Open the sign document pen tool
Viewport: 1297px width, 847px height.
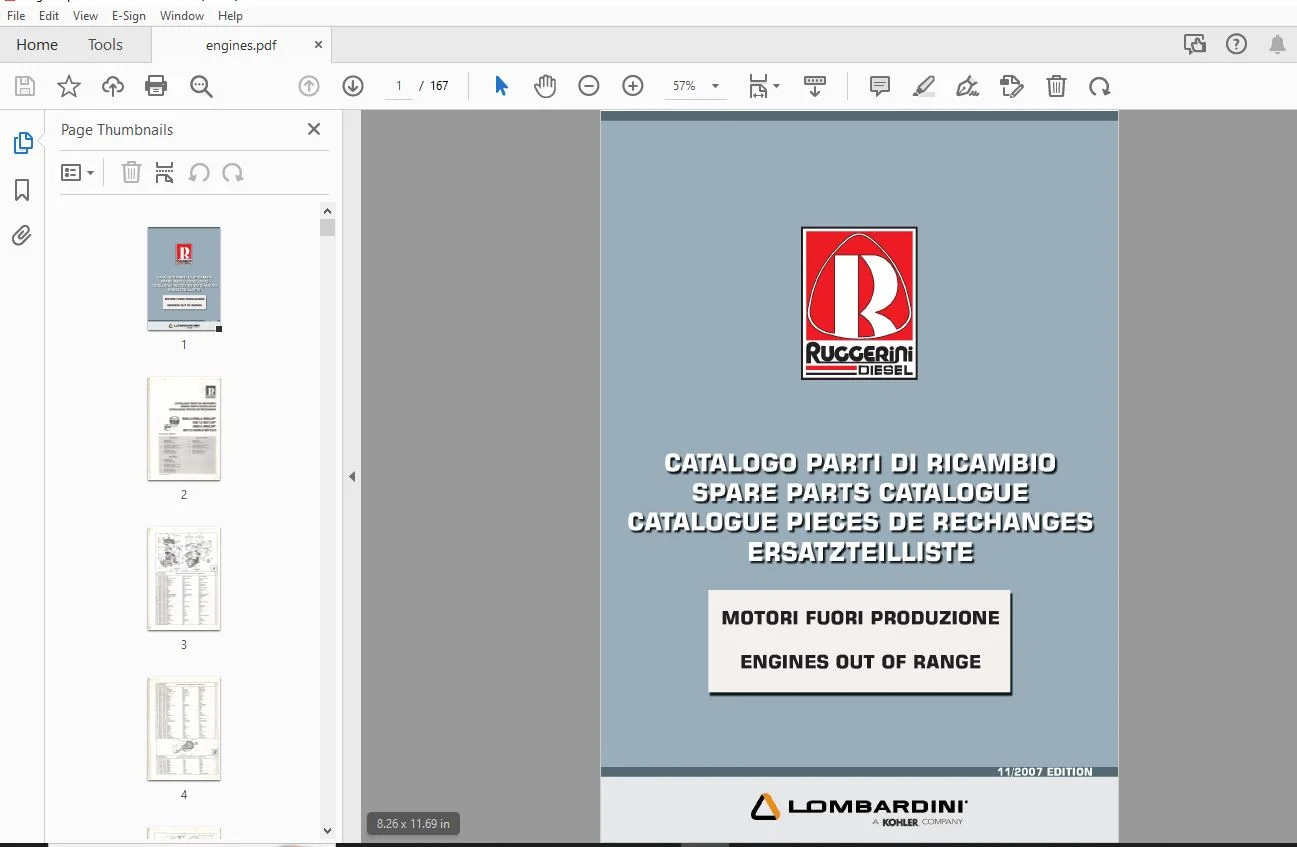(x=967, y=86)
